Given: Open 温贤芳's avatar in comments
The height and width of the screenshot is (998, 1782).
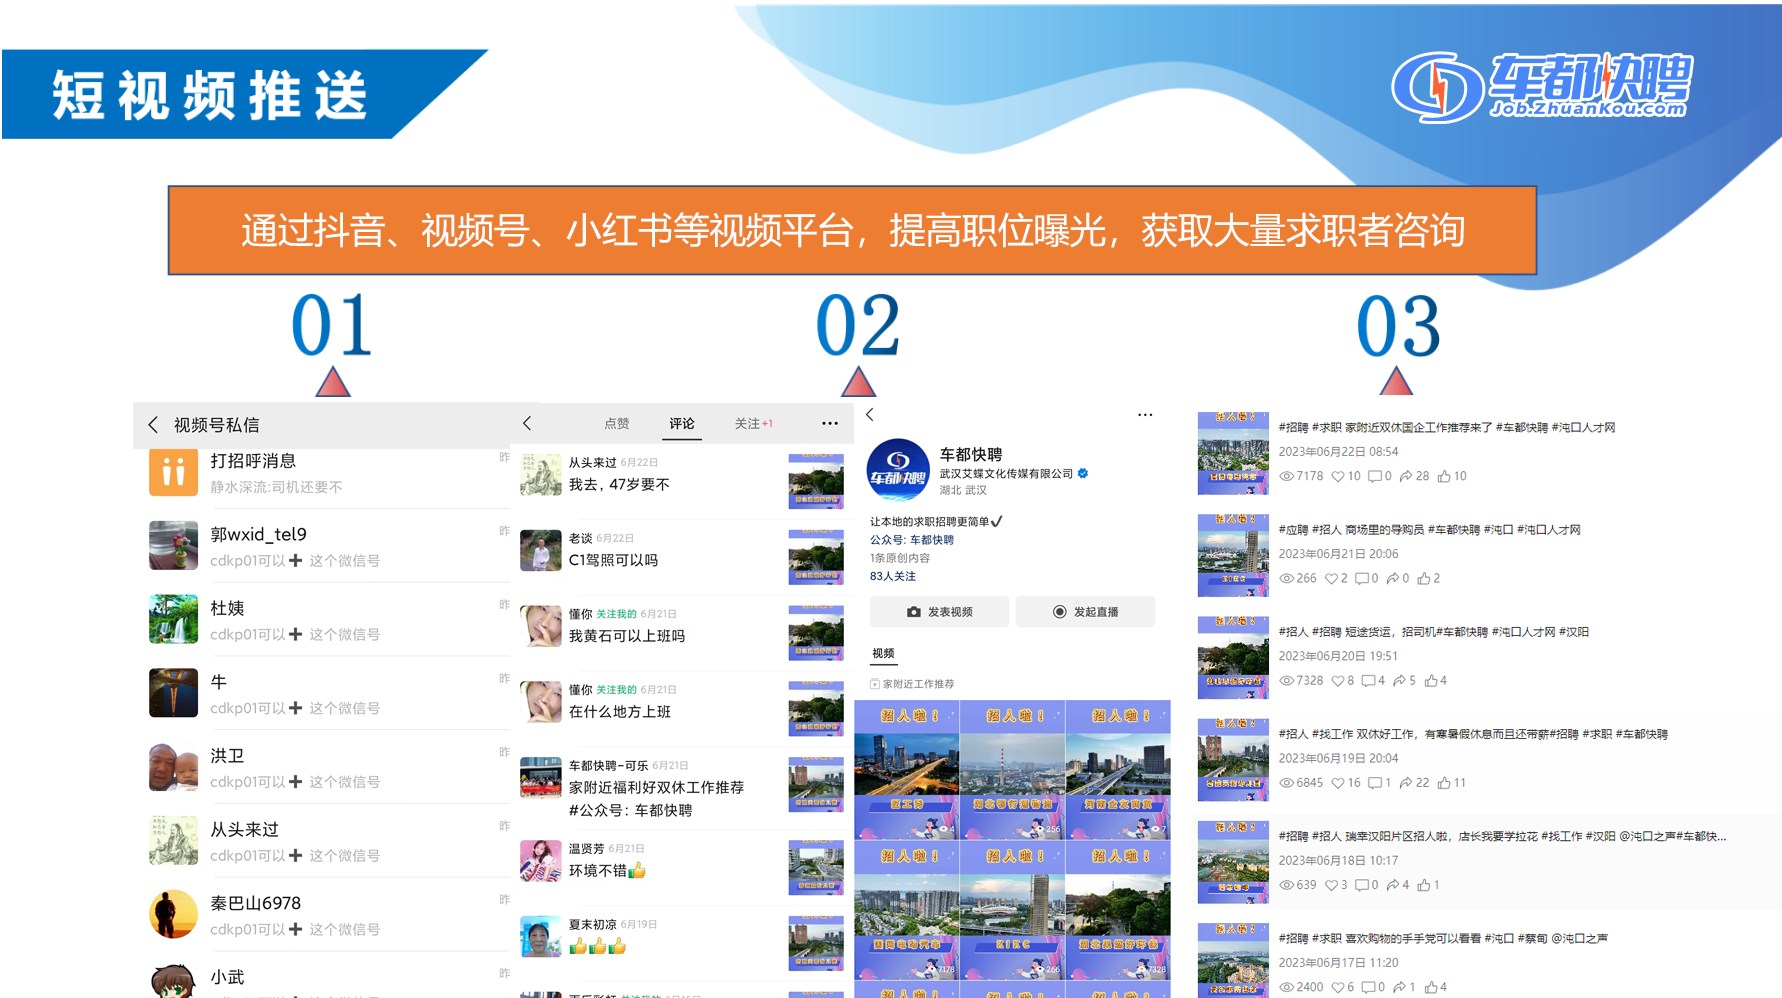Looking at the screenshot, I should point(541,861).
